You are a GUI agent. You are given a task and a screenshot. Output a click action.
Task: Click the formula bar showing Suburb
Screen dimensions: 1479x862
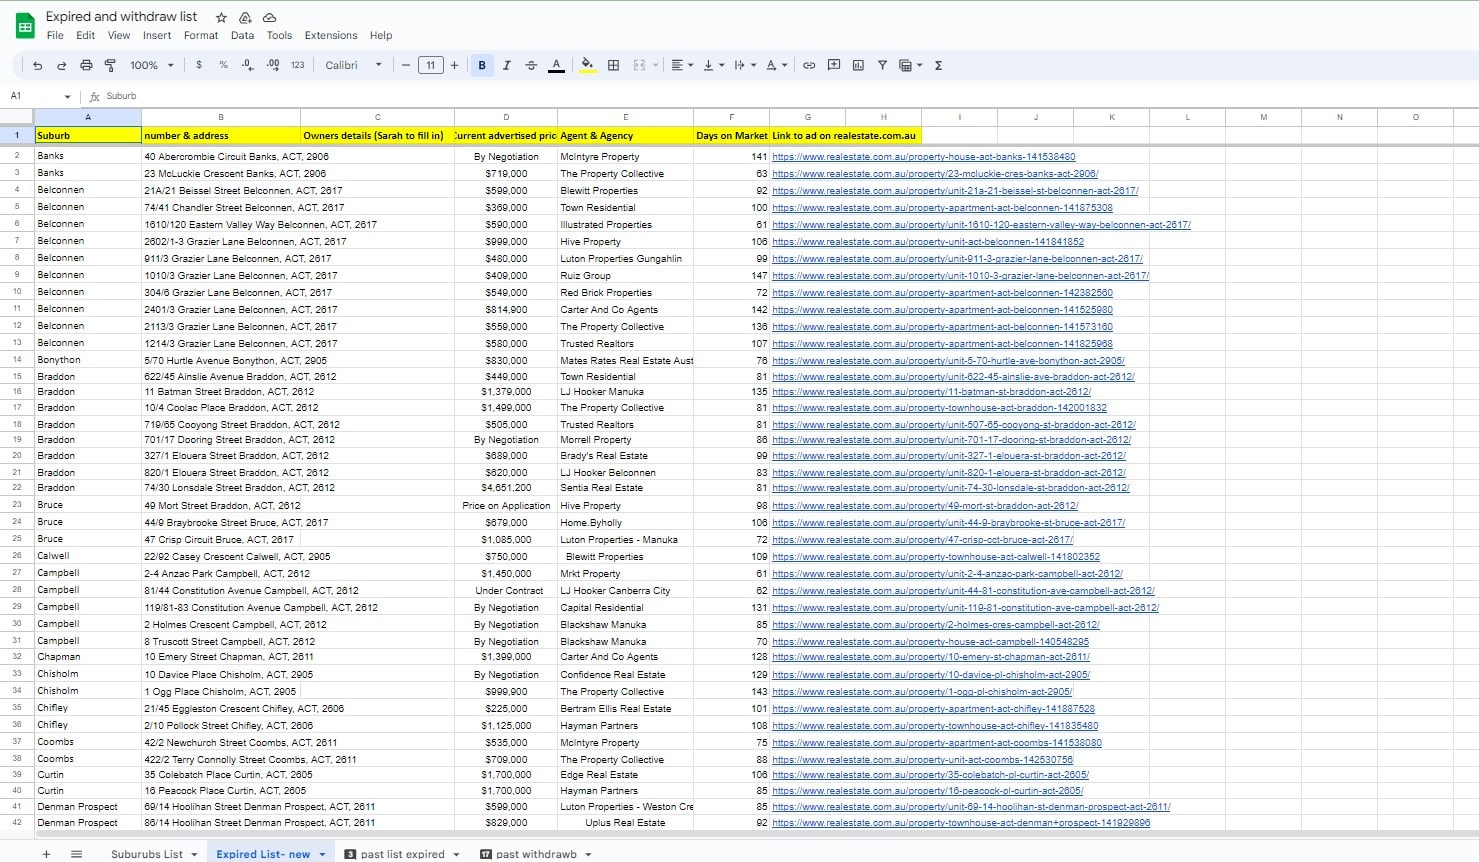point(780,96)
